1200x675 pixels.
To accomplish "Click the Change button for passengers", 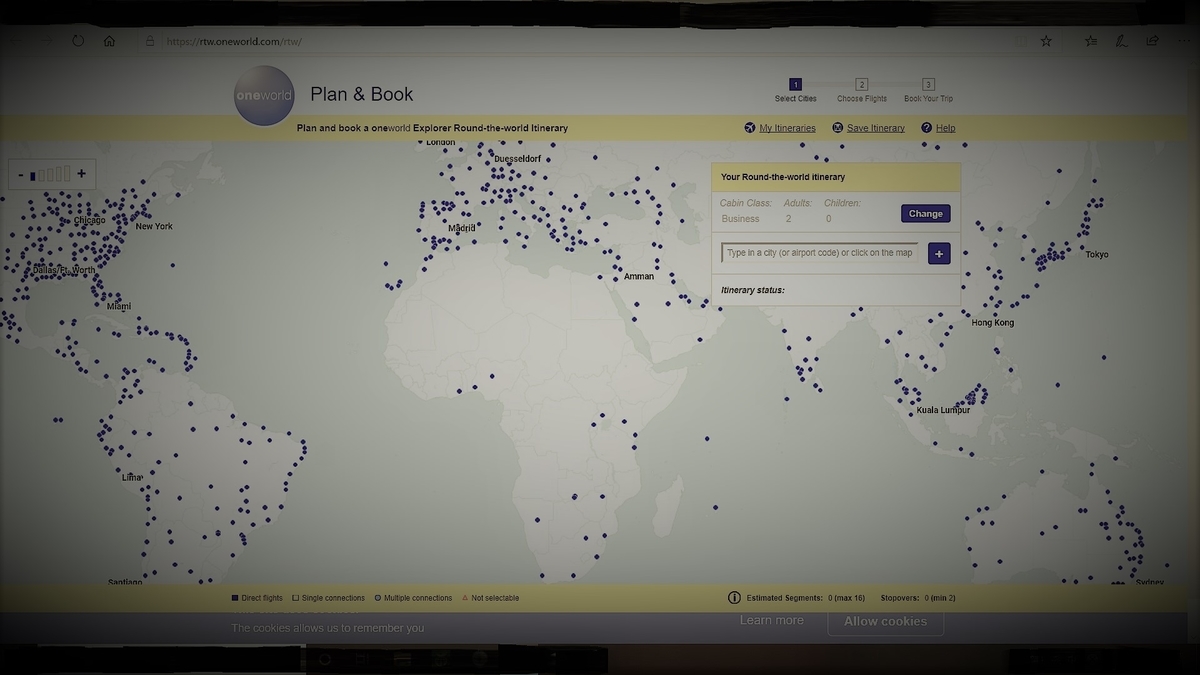I will 926,214.
